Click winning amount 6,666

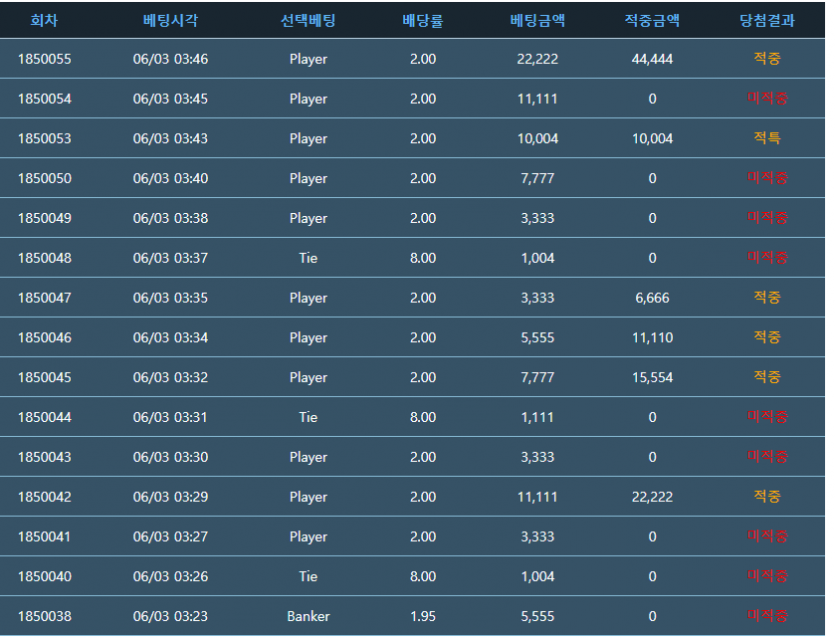pos(652,298)
